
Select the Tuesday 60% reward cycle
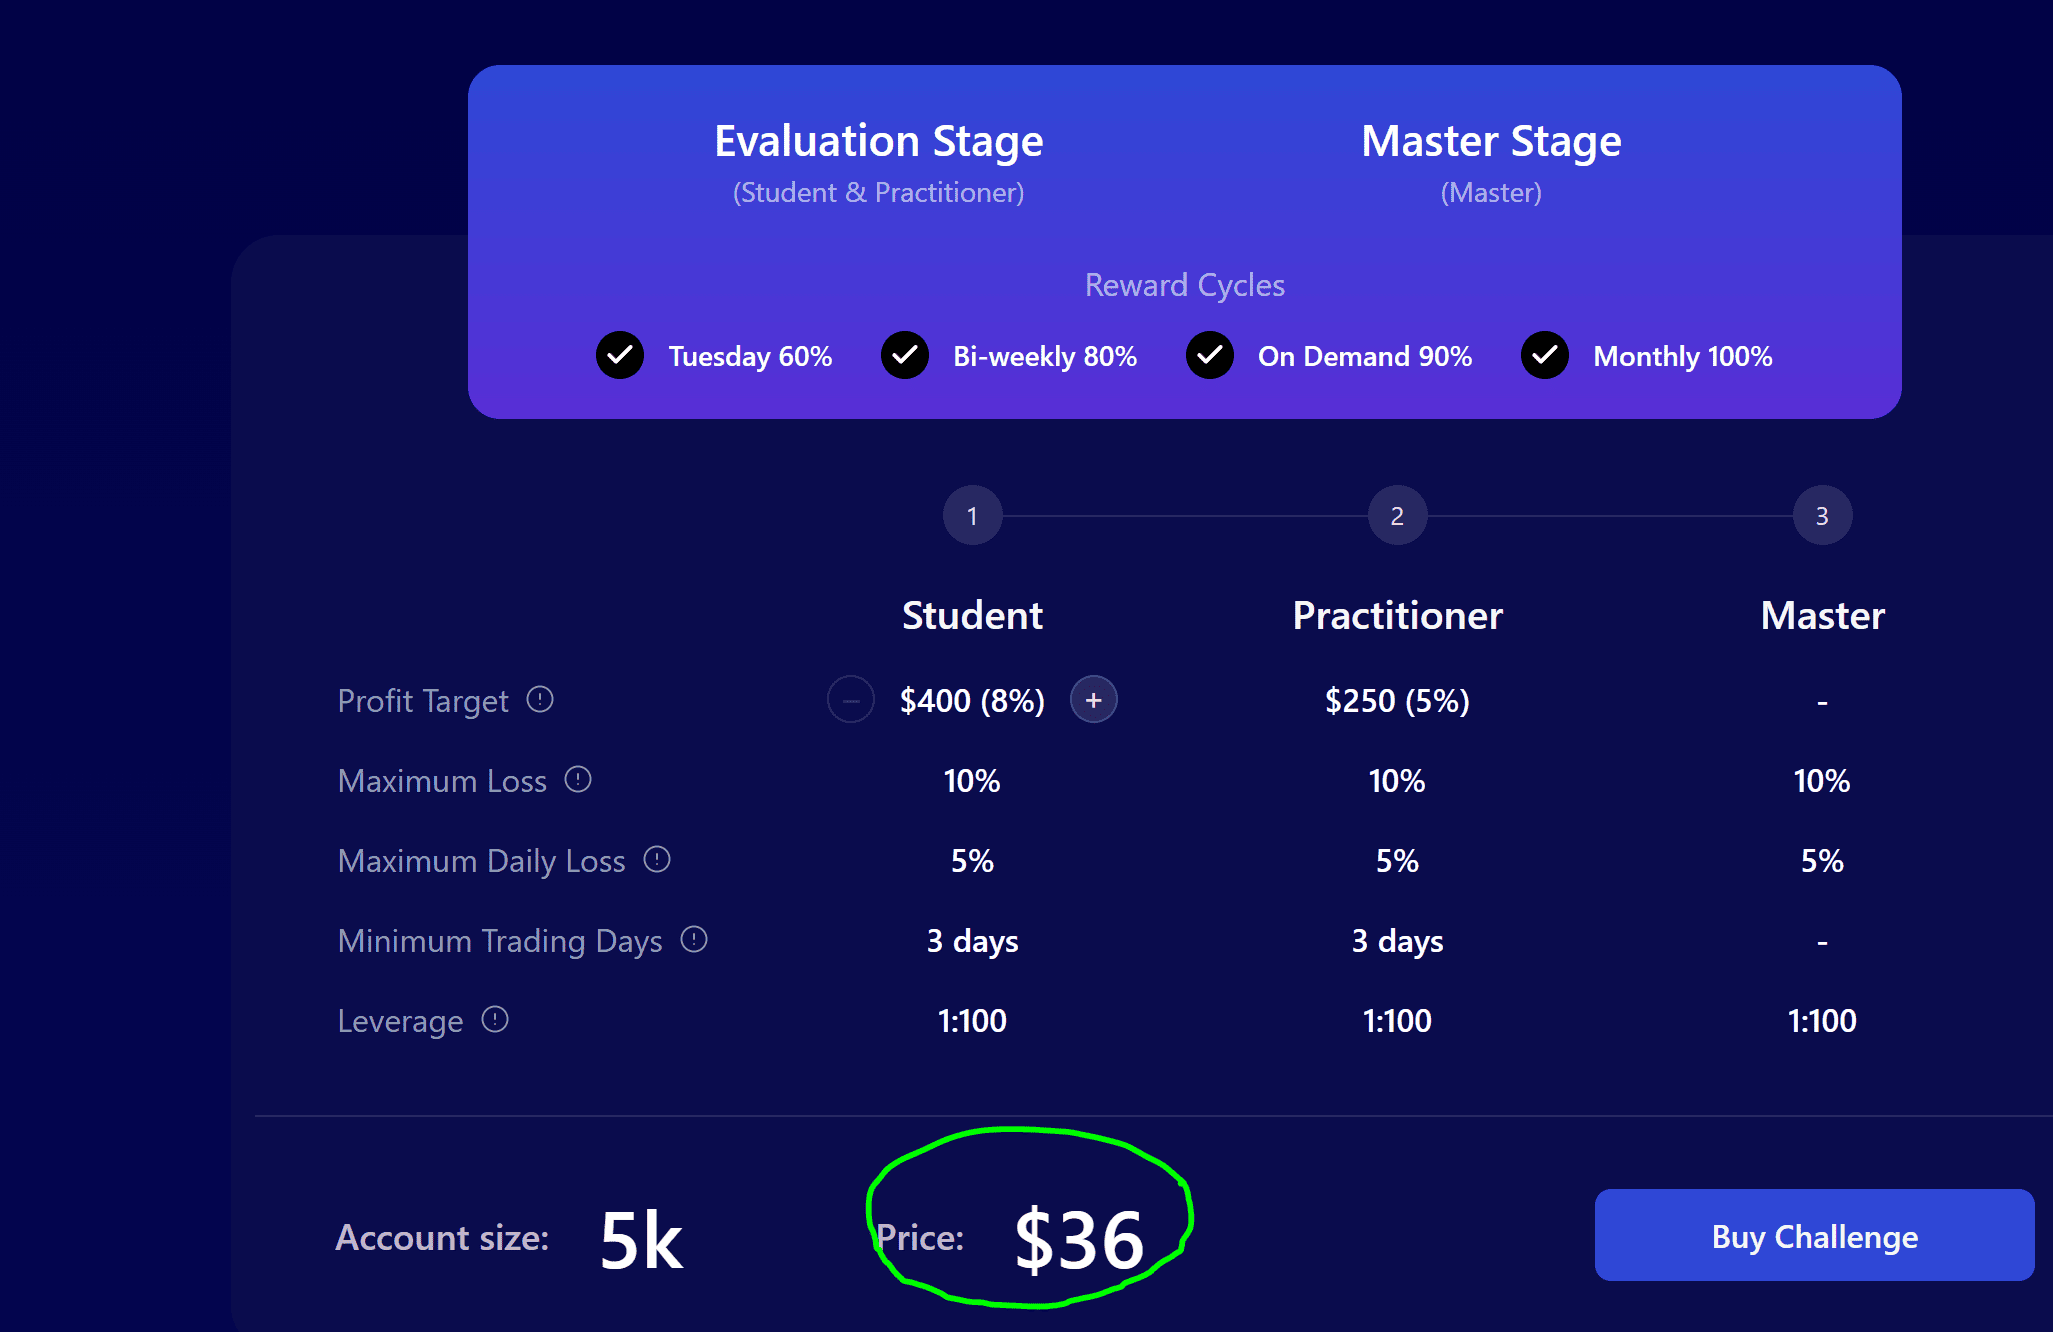620,356
